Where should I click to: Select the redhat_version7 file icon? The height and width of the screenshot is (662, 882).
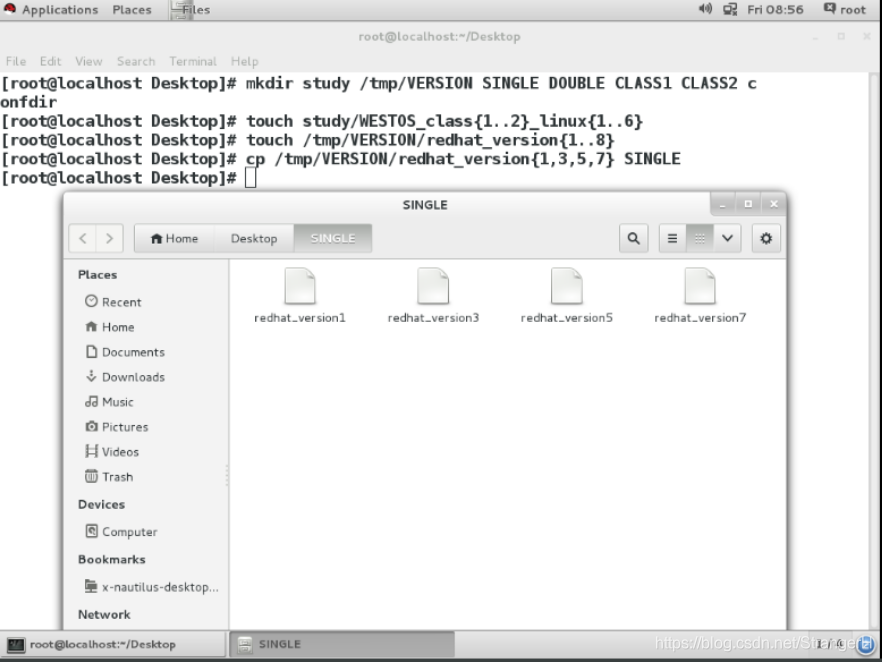click(699, 286)
